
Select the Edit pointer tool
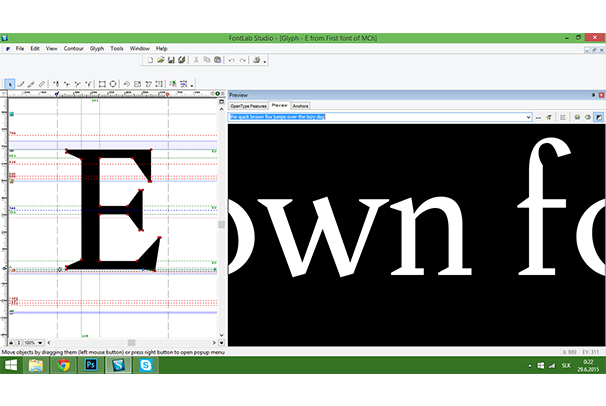tap(9, 84)
